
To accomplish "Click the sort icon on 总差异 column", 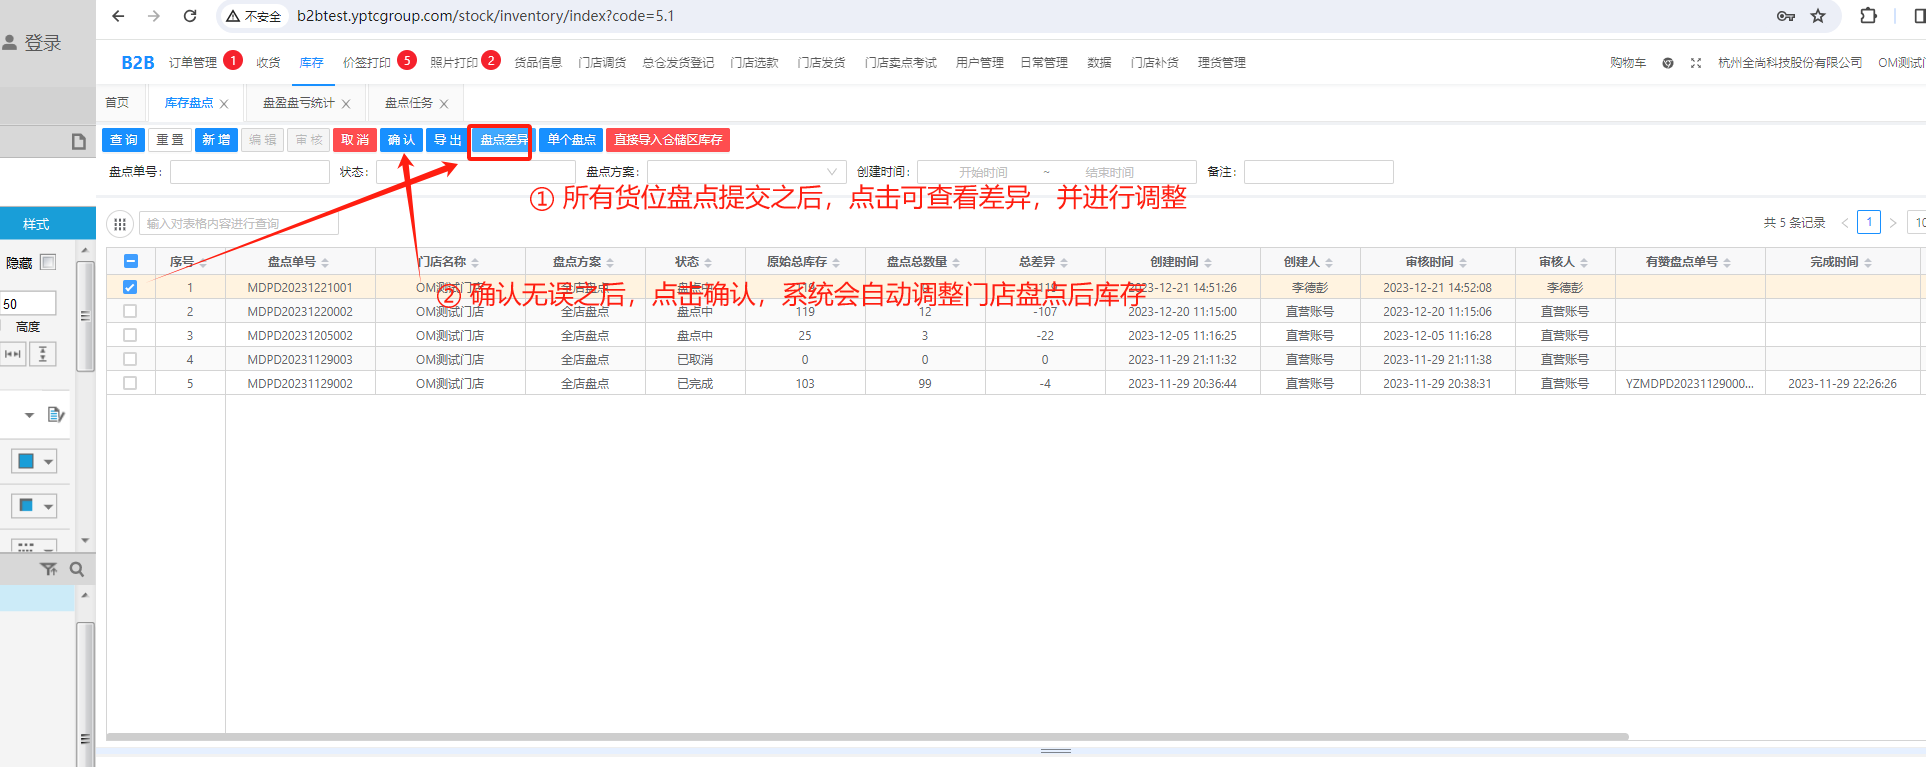I will click(1064, 263).
